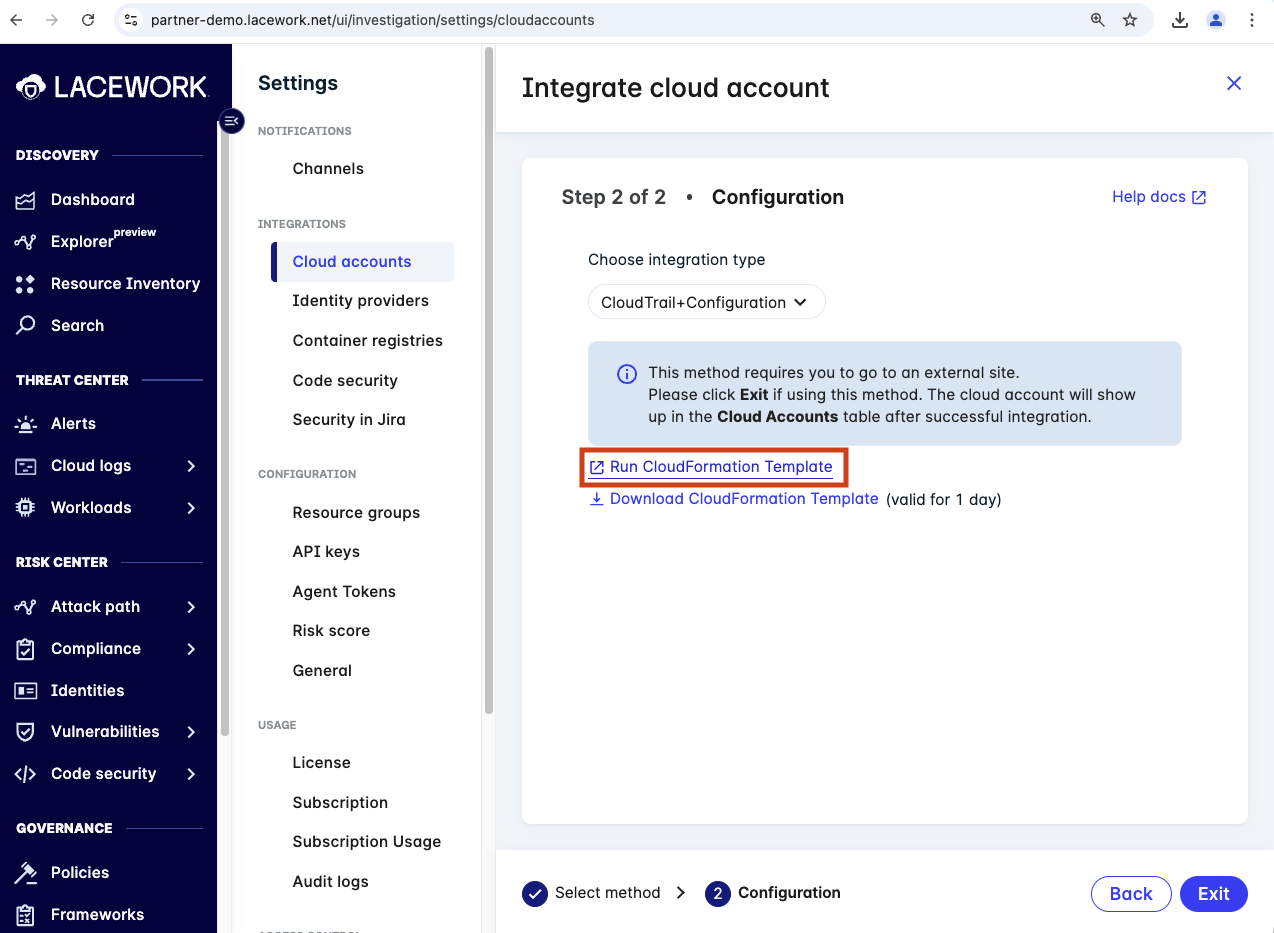Click the Back button

[x=1131, y=894]
